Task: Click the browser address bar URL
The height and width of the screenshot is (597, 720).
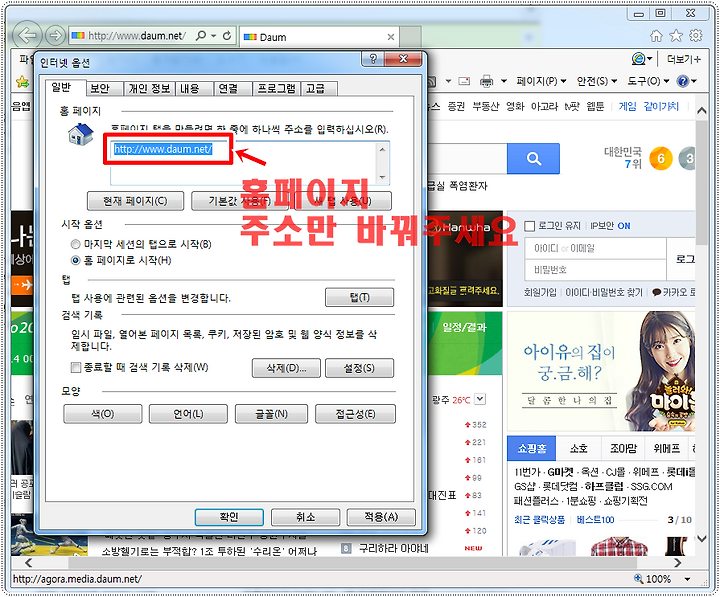Action: (137, 36)
